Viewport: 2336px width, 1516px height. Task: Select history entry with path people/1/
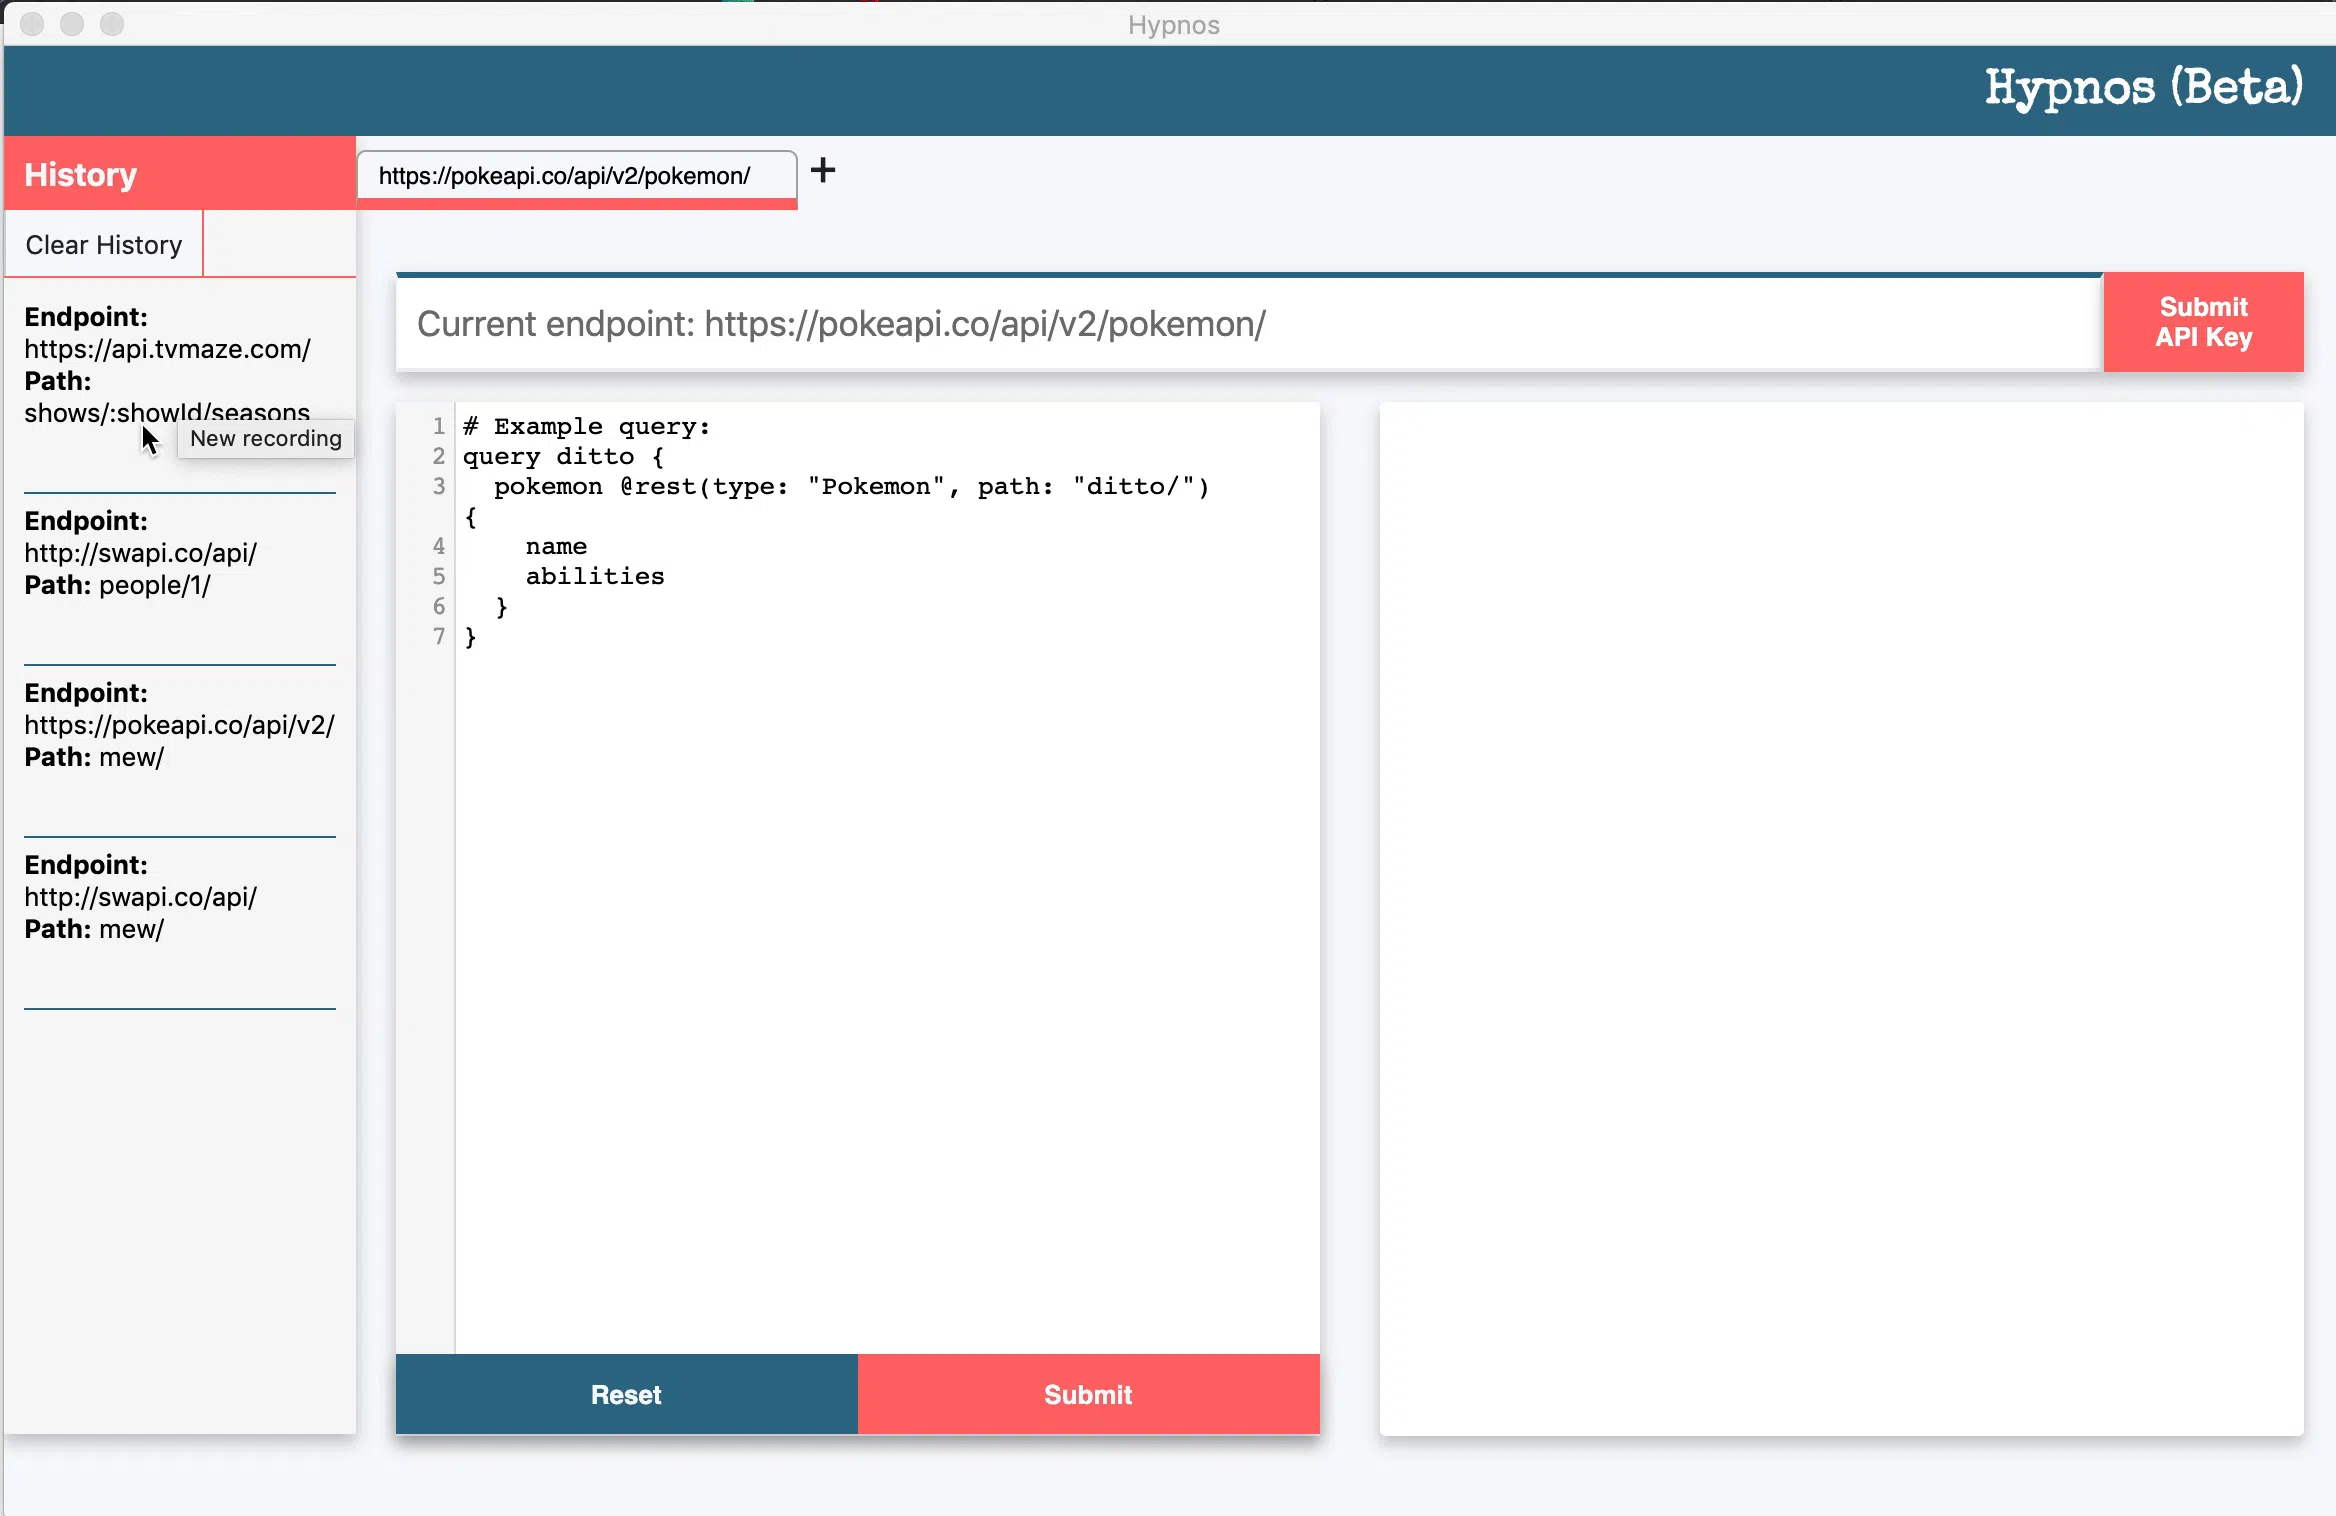180,553
